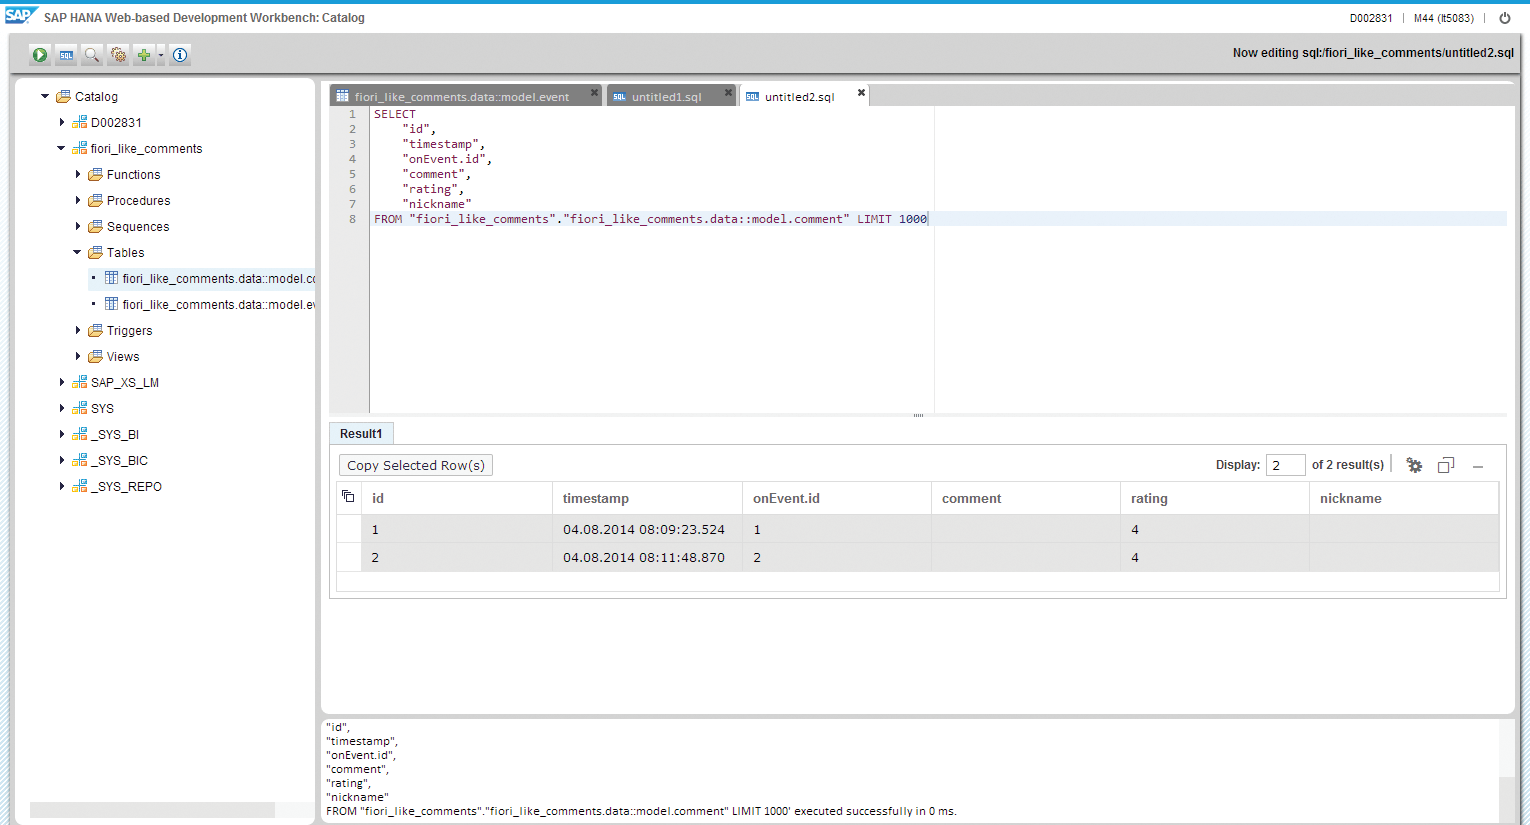Viewport: 1530px width, 825px height.
Task: Click Copy Selected Row(s) button
Action: pos(416,465)
